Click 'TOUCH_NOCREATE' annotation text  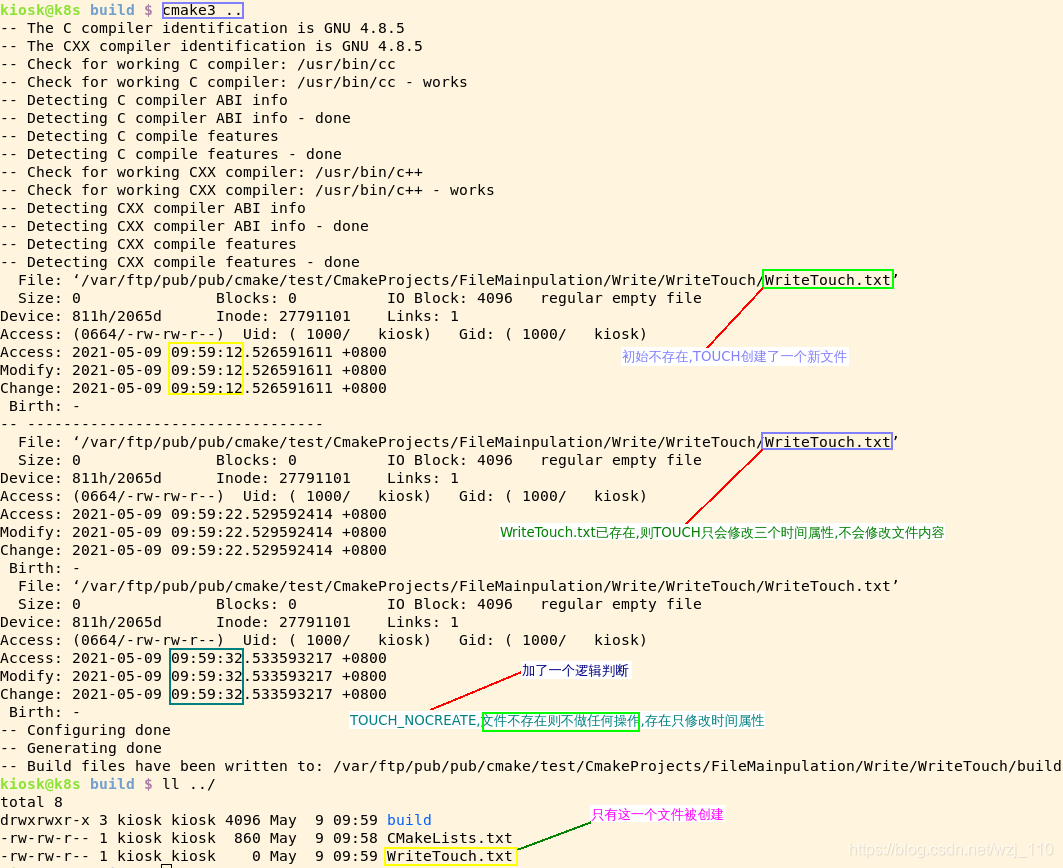[413, 720]
